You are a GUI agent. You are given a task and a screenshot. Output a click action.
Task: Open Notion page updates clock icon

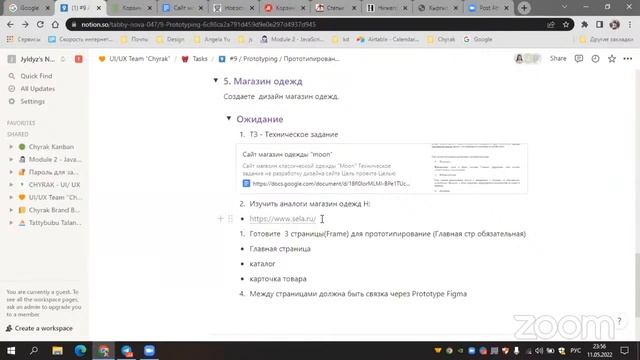coord(596,59)
